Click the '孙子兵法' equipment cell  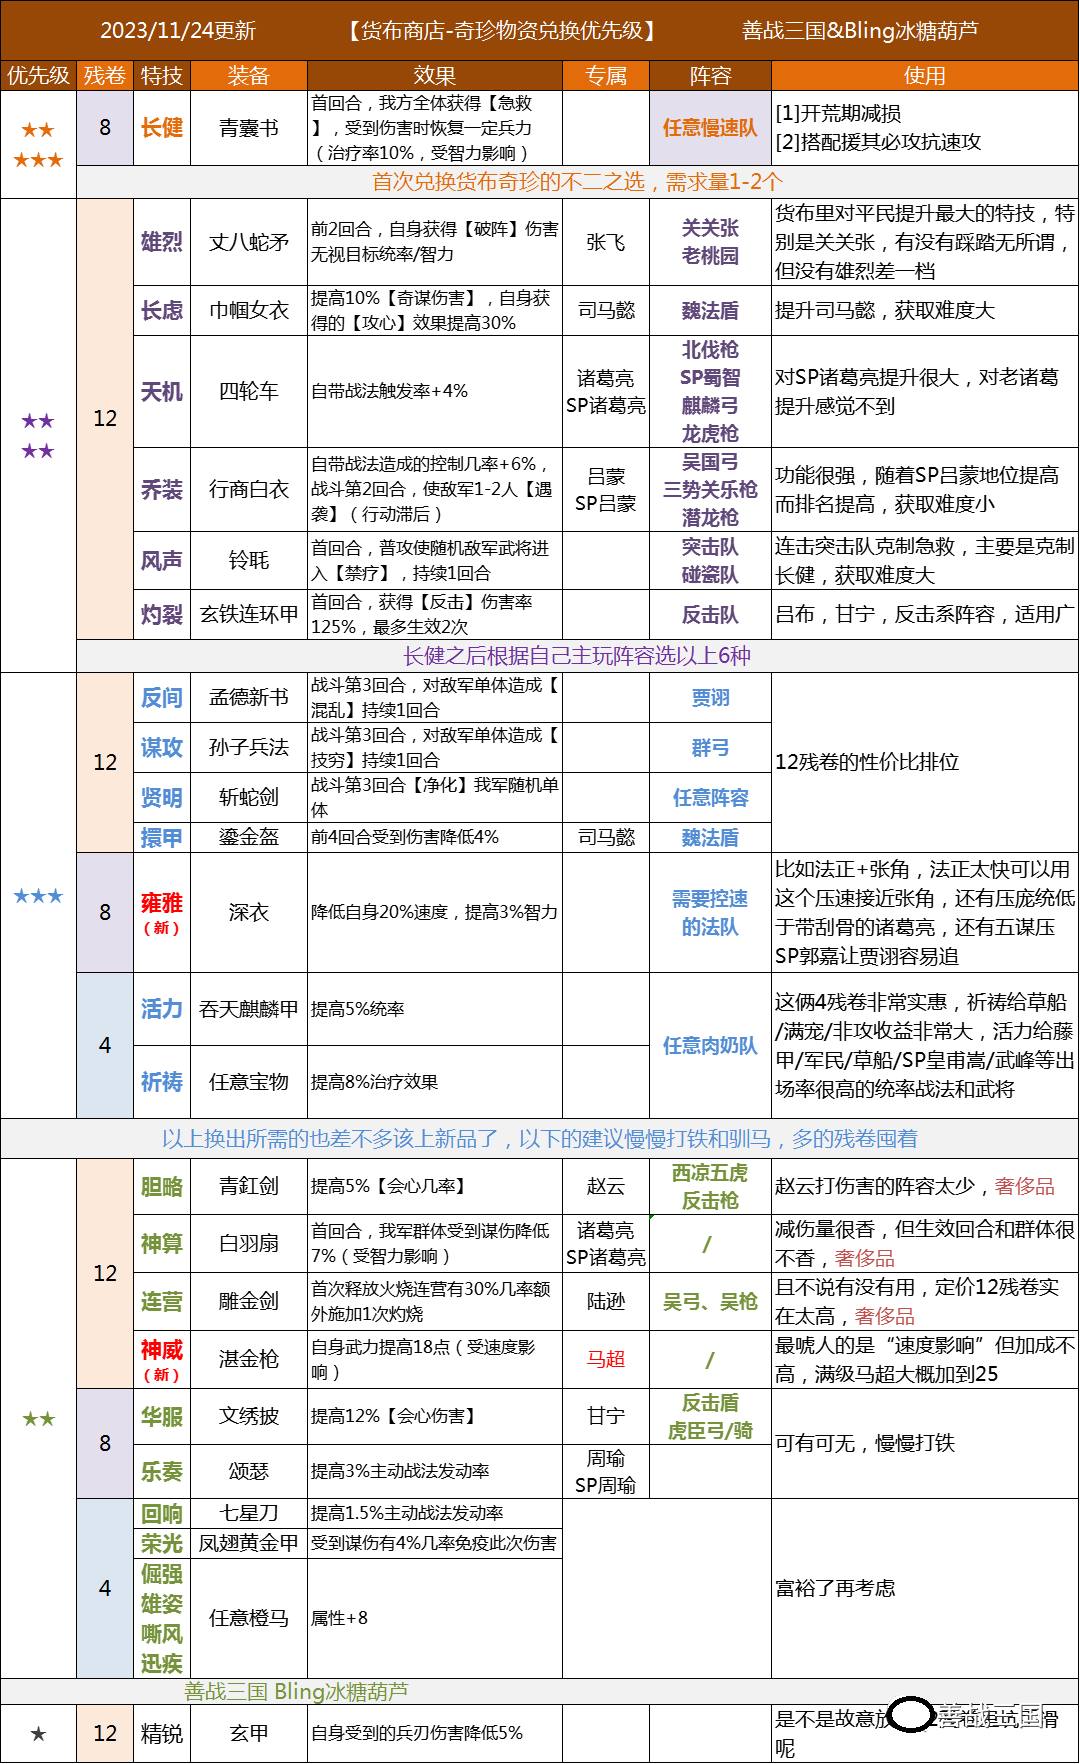pyautogui.click(x=249, y=748)
